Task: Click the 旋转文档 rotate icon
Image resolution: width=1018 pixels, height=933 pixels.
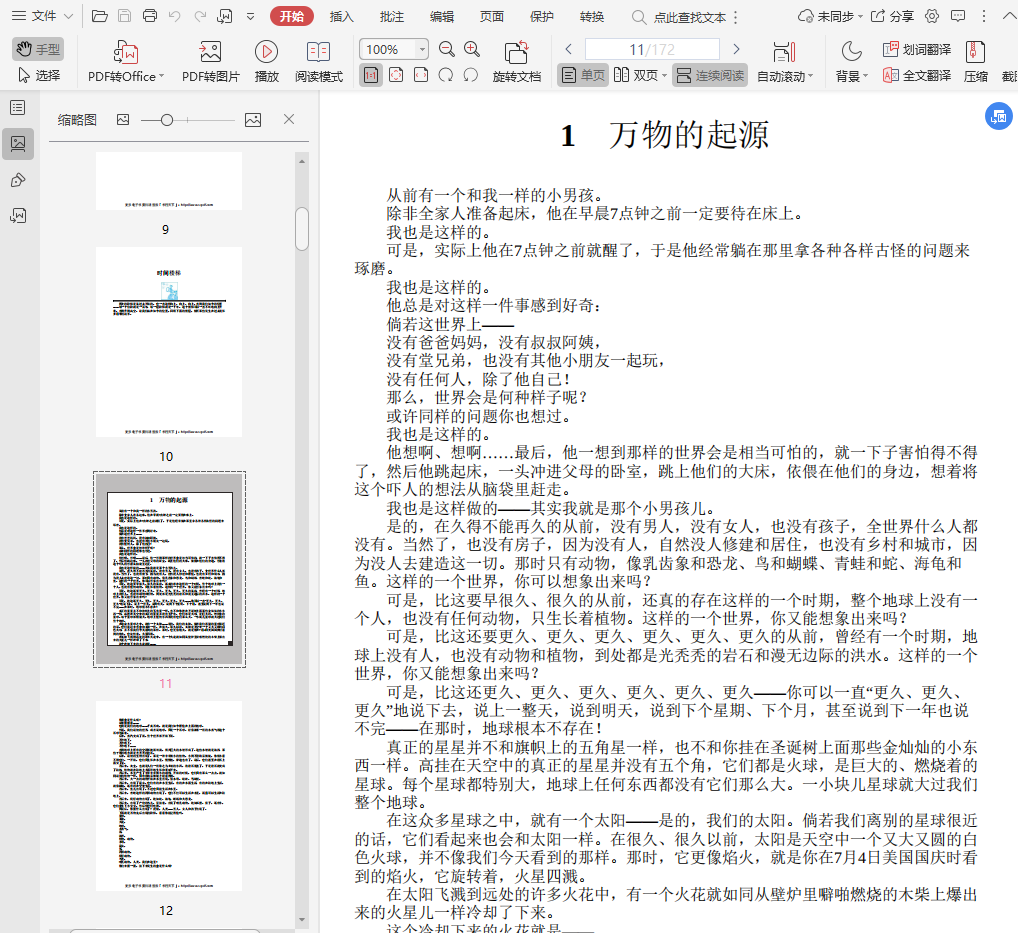Action: [516, 52]
